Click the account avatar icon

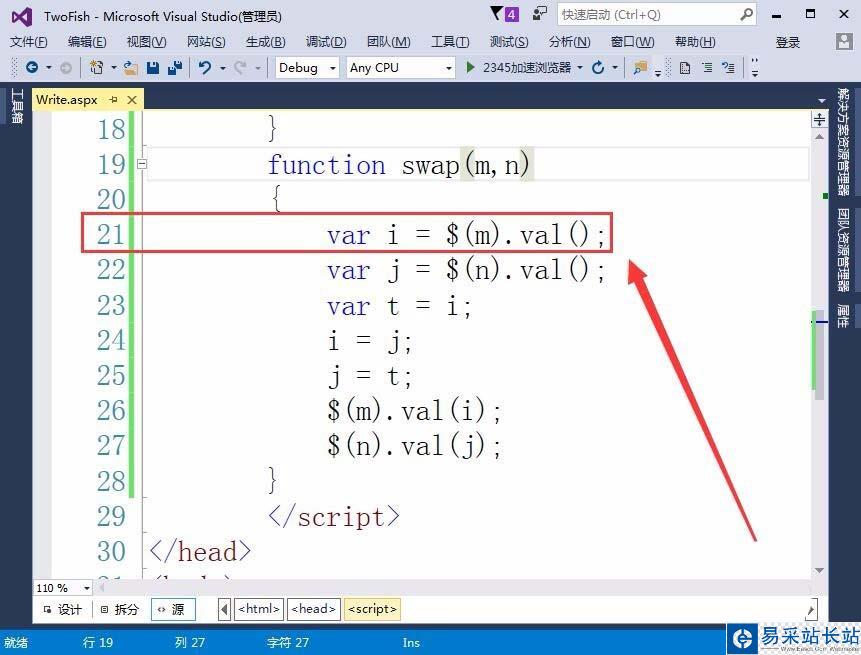point(843,41)
